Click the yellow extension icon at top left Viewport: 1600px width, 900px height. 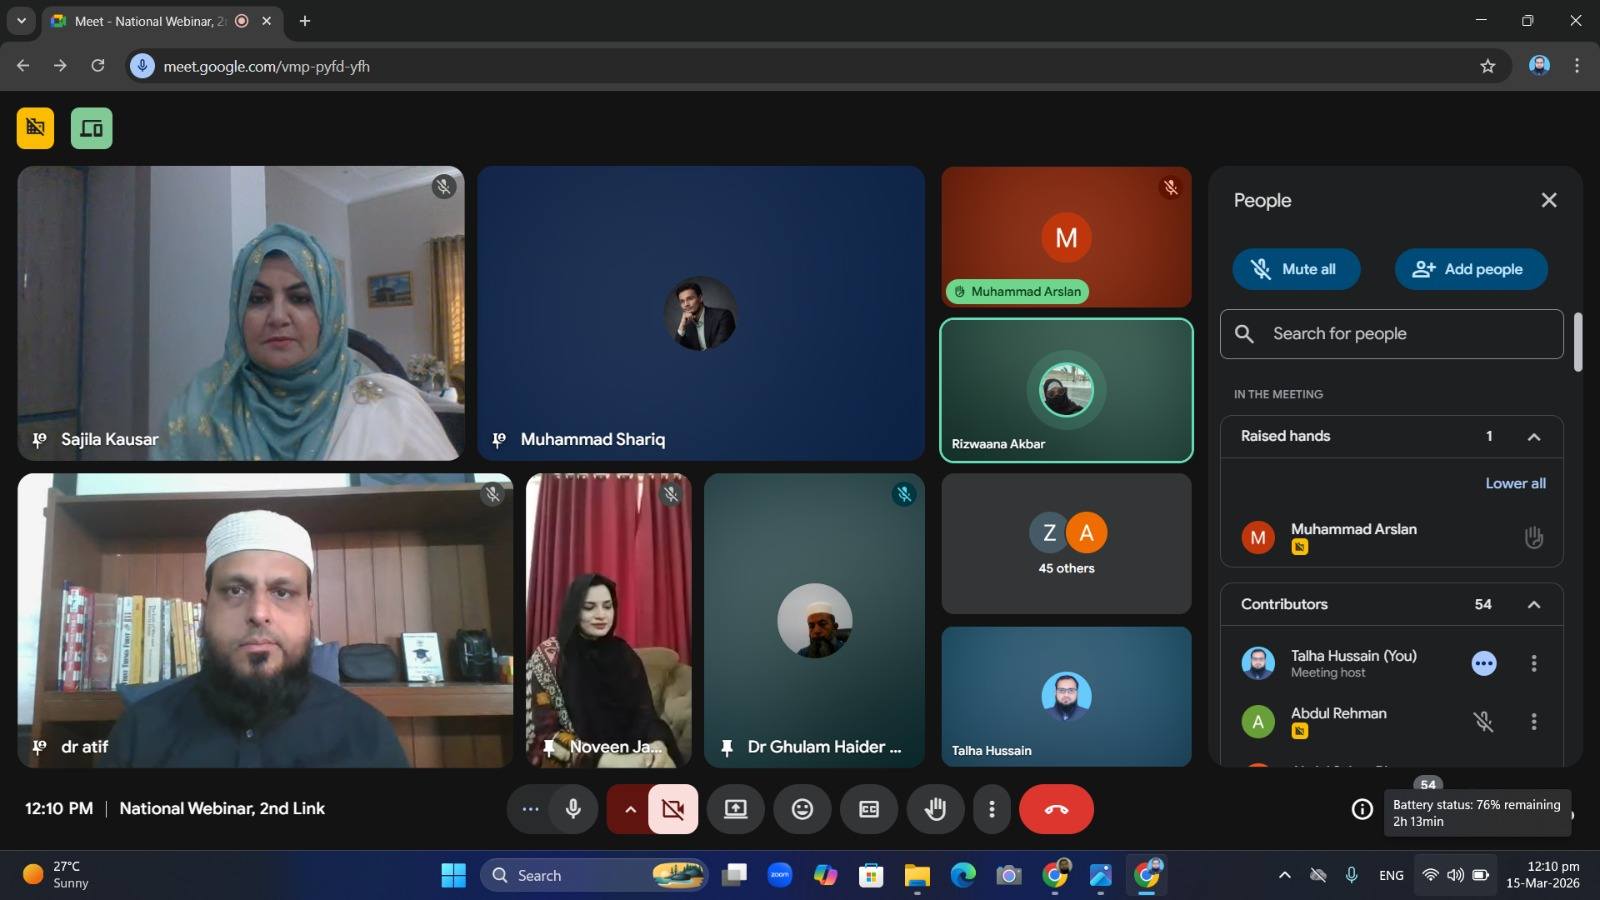coord(35,128)
